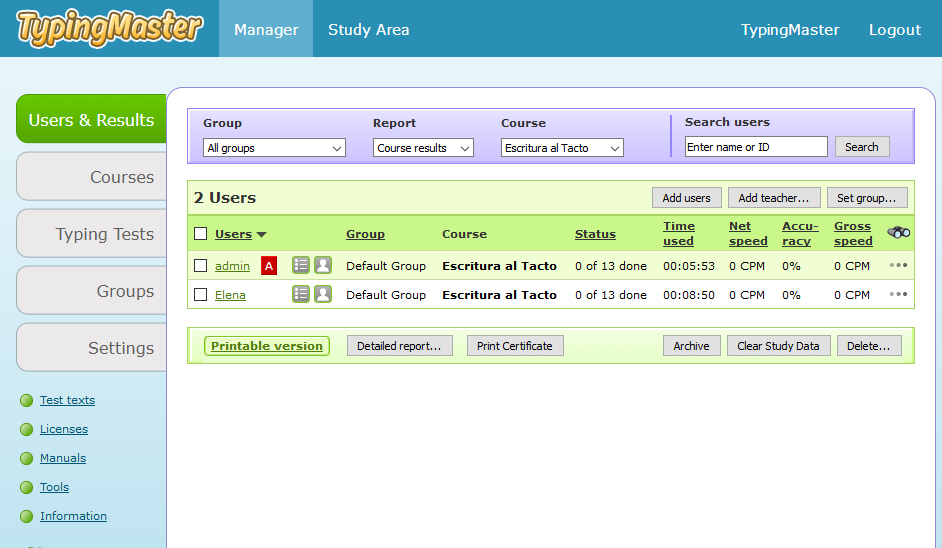This screenshot has width=942, height=548.
Task: Click the TypingMaster header link
Action: click(x=789, y=29)
